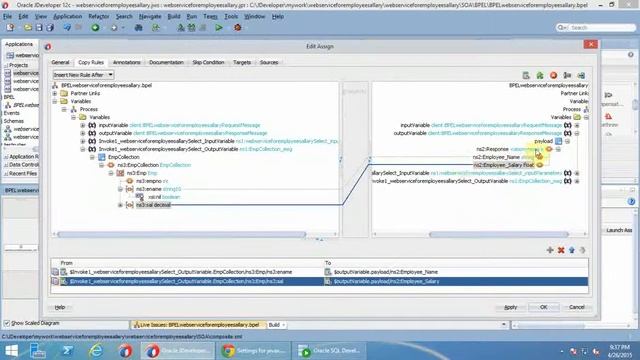
Task: Open the Tools menu
Action: [231, 16]
